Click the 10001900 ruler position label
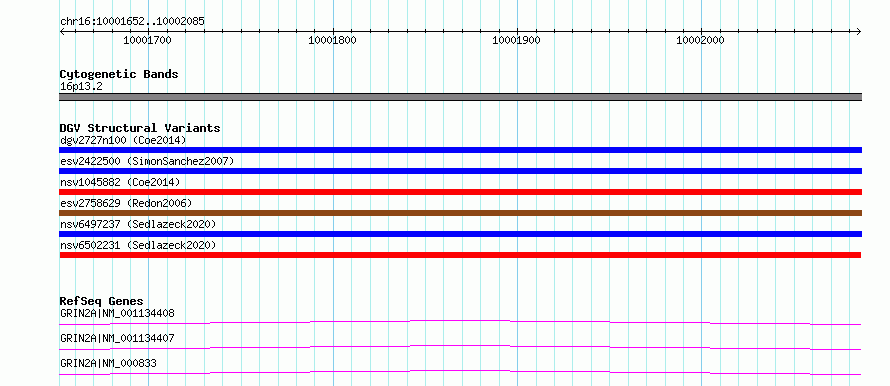 click(517, 40)
